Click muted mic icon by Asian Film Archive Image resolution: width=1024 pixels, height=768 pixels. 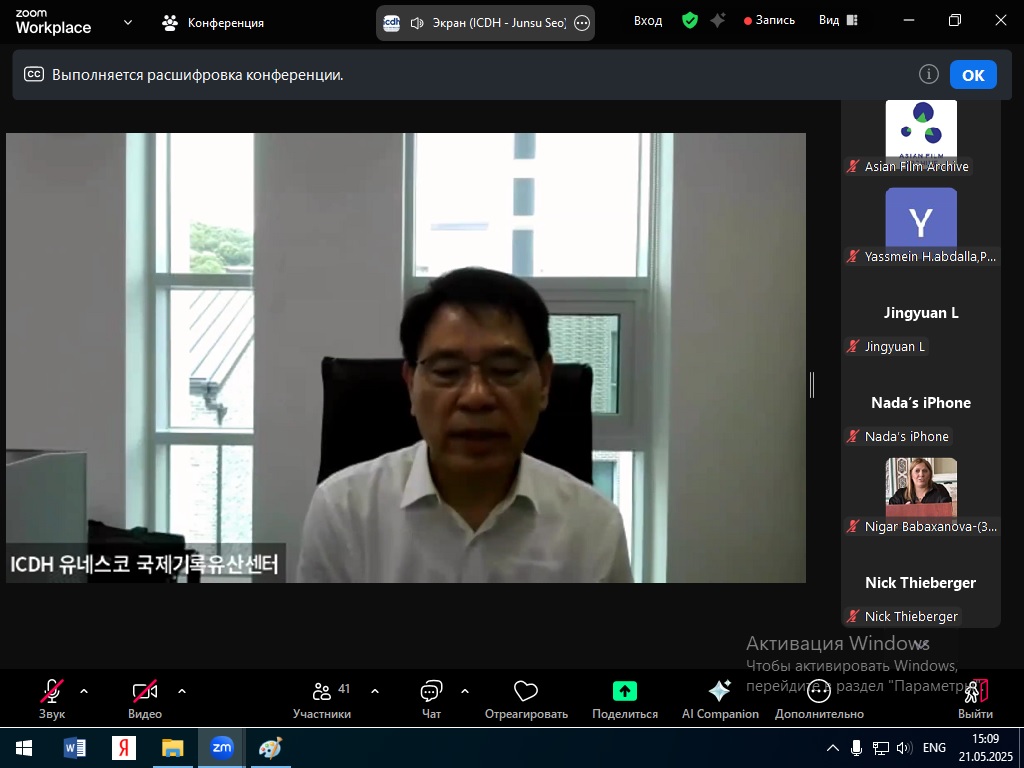[852, 167]
